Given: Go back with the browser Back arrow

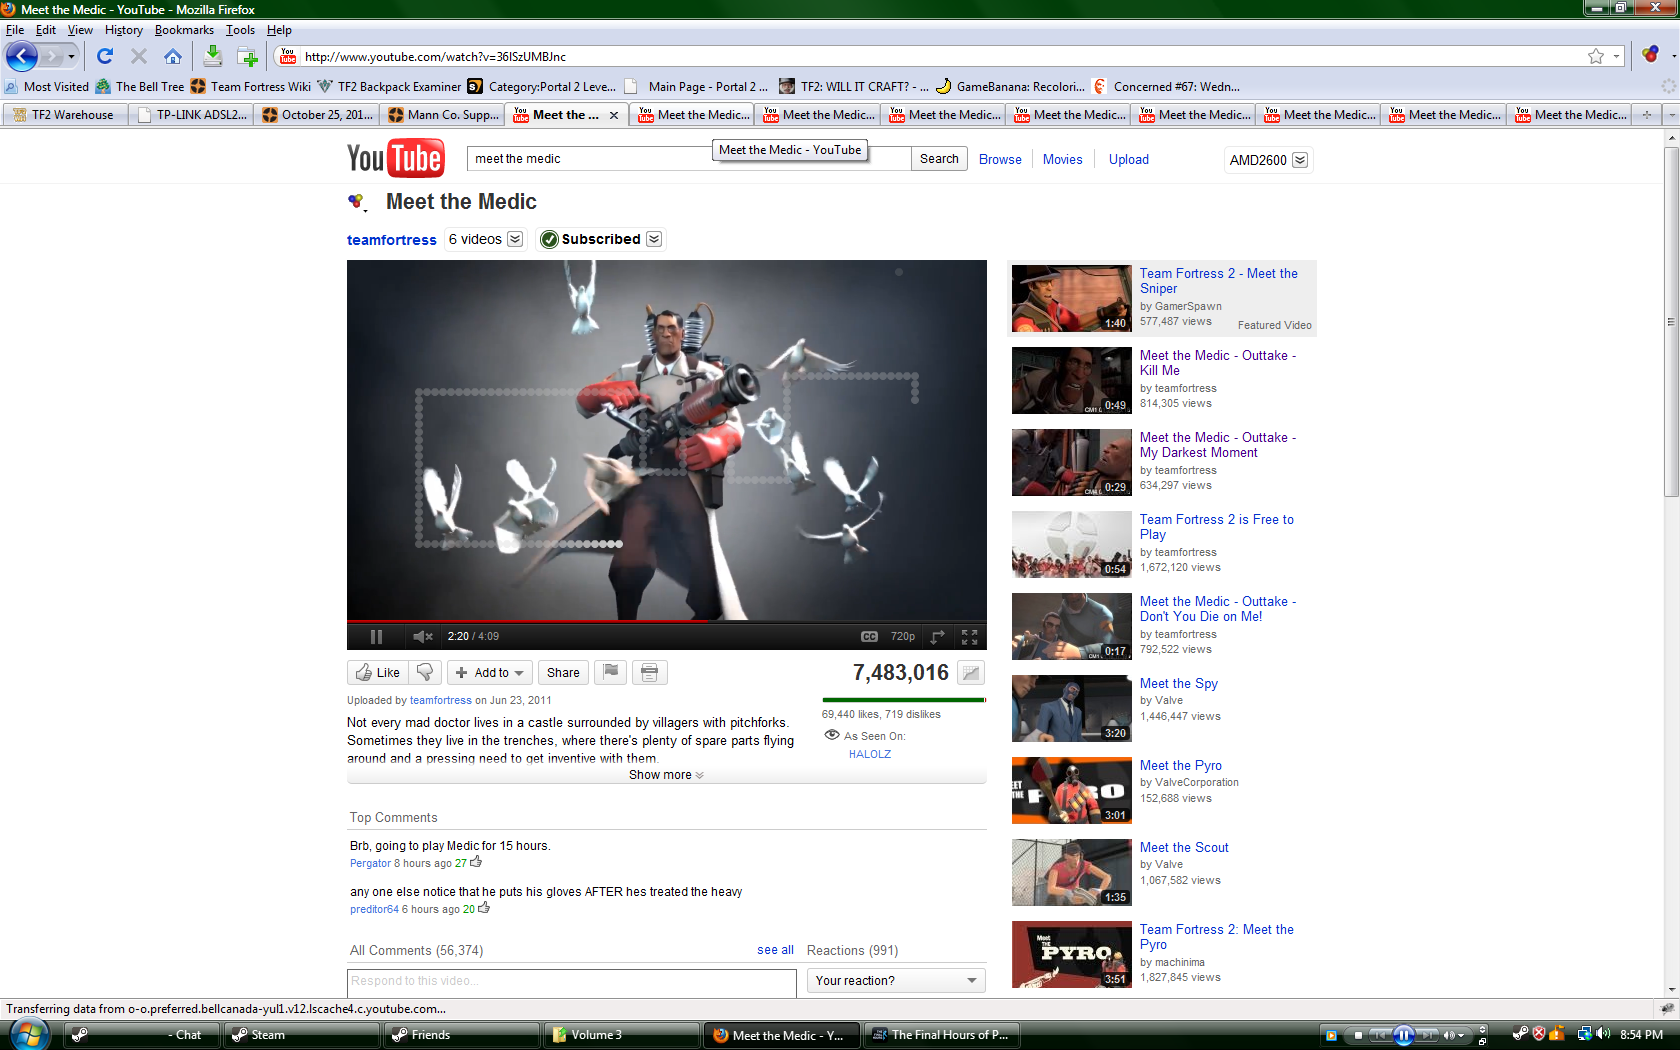Looking at the screenshot, I should click(x=22, y=56).
